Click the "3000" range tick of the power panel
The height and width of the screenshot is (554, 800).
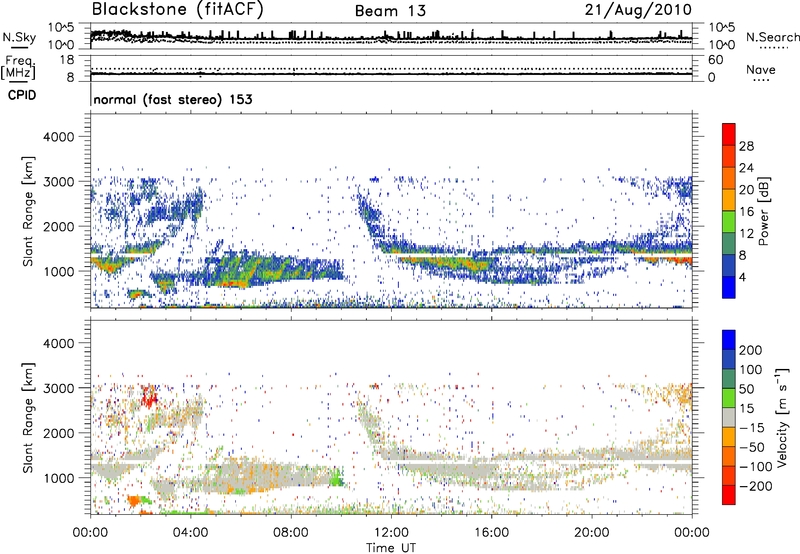pos(58,182)
